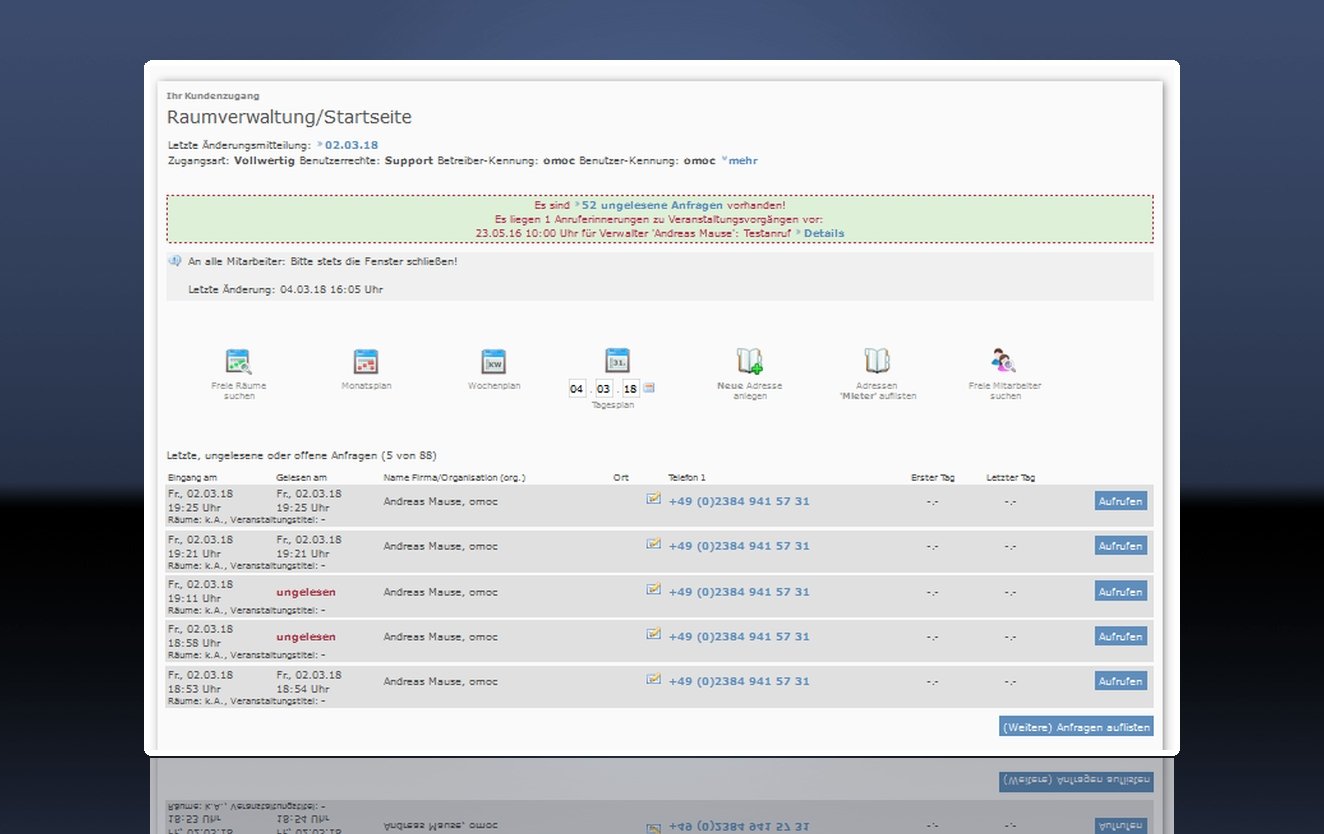
Task: Open the Freie Räume suchen icon
Action: coord(239,362)
